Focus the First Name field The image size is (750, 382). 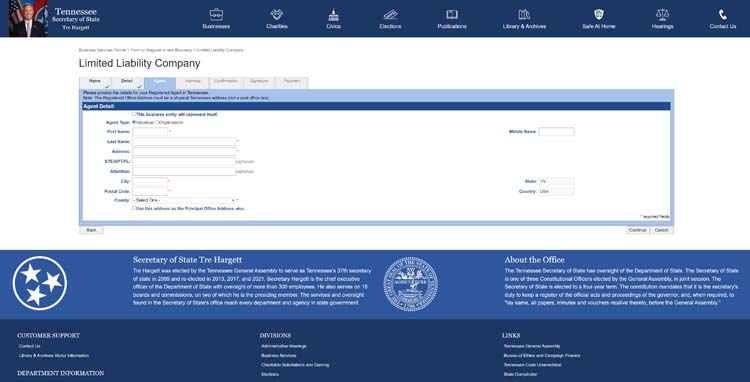pyautogui.click(x=150, y=131)
